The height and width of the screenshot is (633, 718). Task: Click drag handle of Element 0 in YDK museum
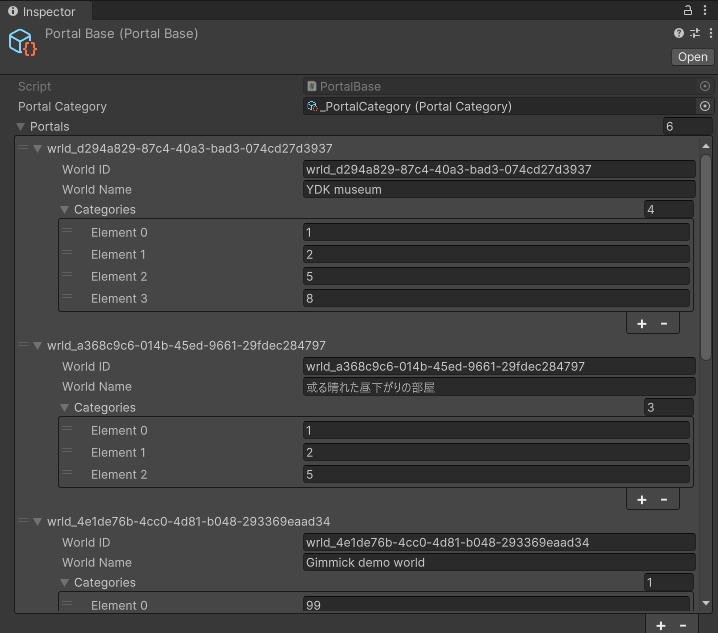(67, 230)
